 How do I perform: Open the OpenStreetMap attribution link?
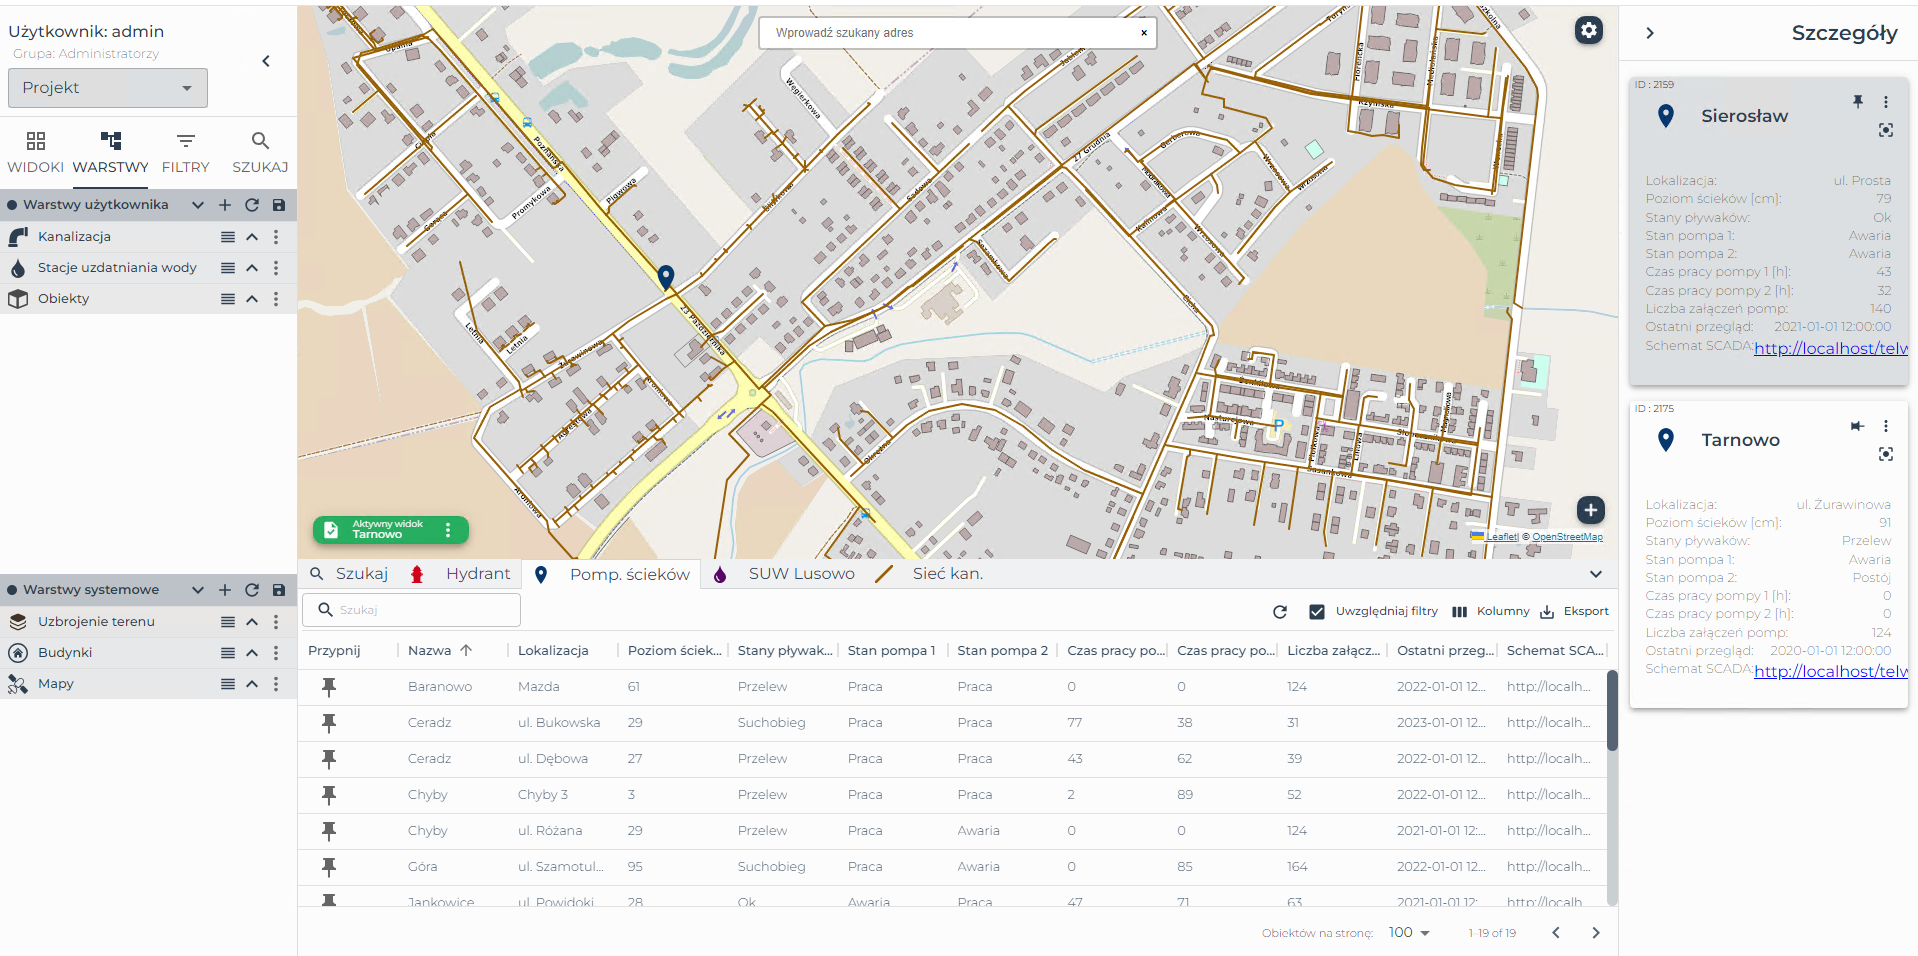[x=1567, y=537]
